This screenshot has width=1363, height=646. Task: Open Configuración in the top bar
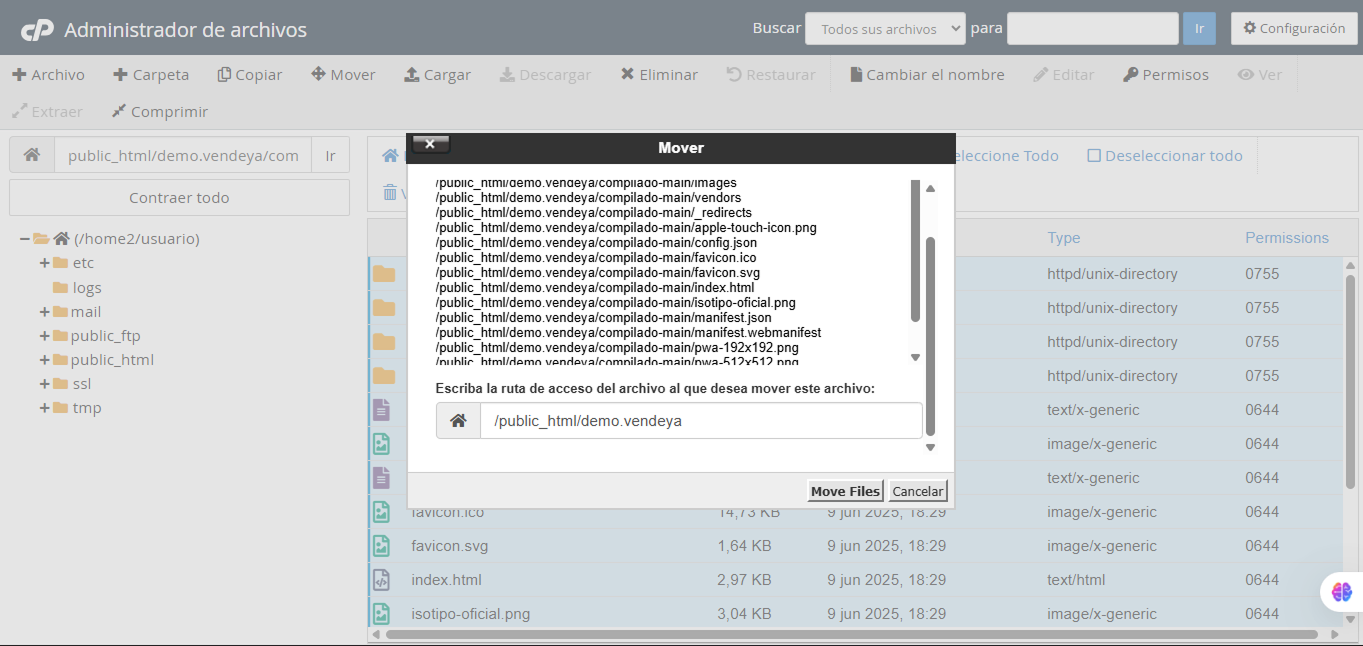tap(1293, 28)
